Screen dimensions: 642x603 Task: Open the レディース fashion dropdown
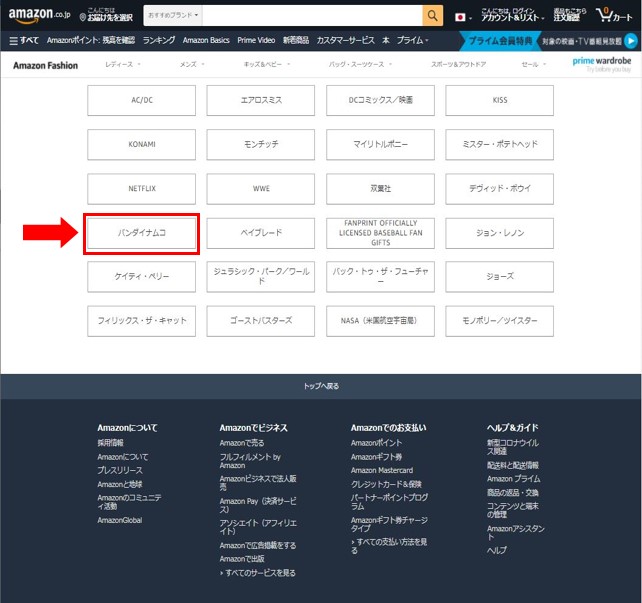click(x=122, y=64)
